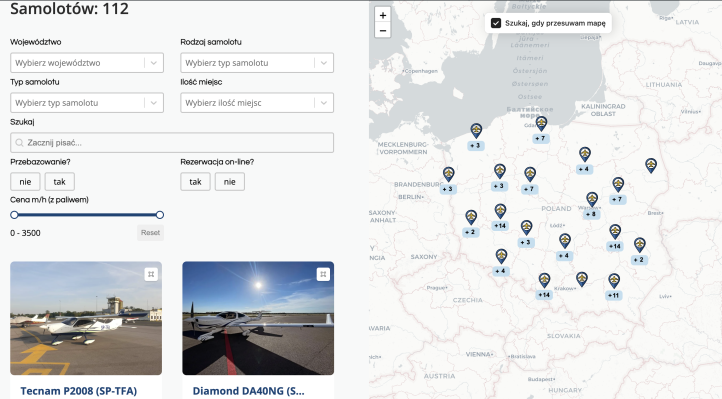Click the Reset price button
This screenshot has width=722, height=399.
150,233
